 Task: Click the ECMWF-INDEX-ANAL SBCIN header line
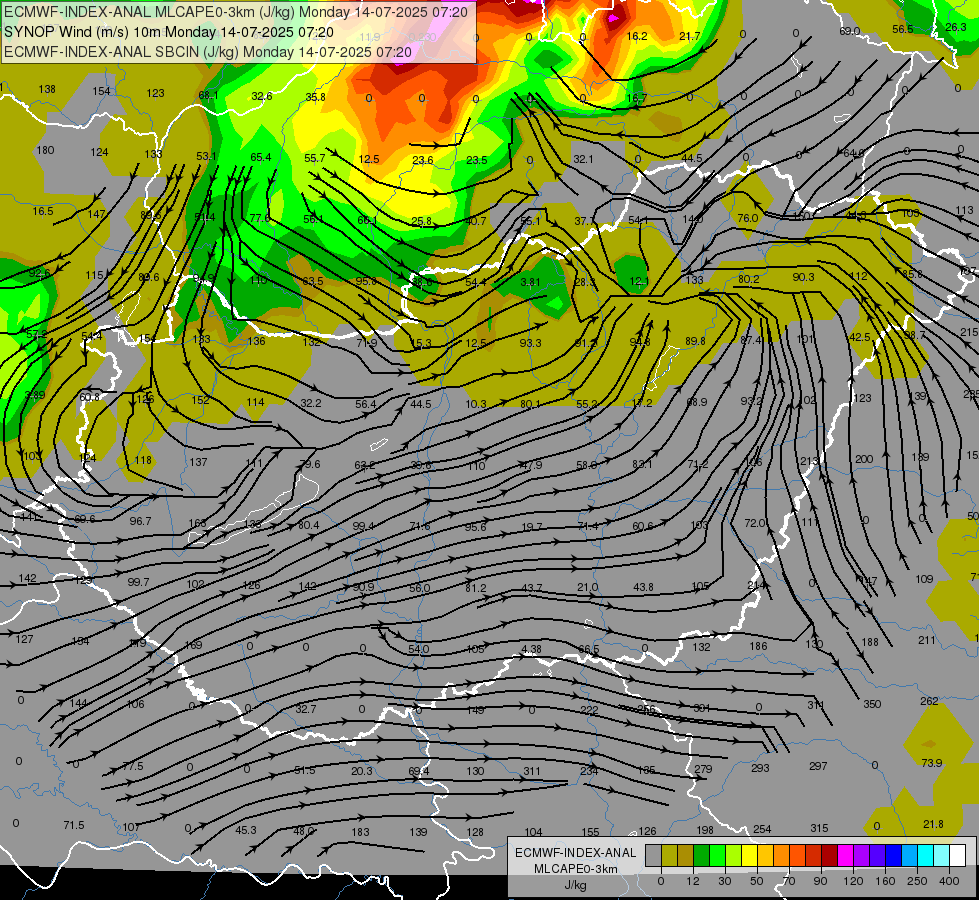[208, 52]
